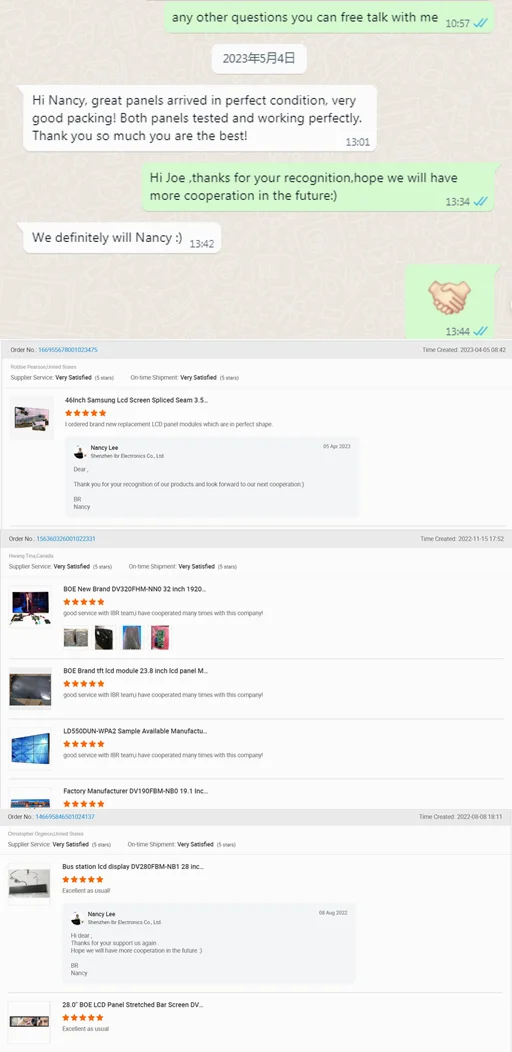Open the blue review photo thumbnail
Screen dimensions: 512x1052
[132, 637]
